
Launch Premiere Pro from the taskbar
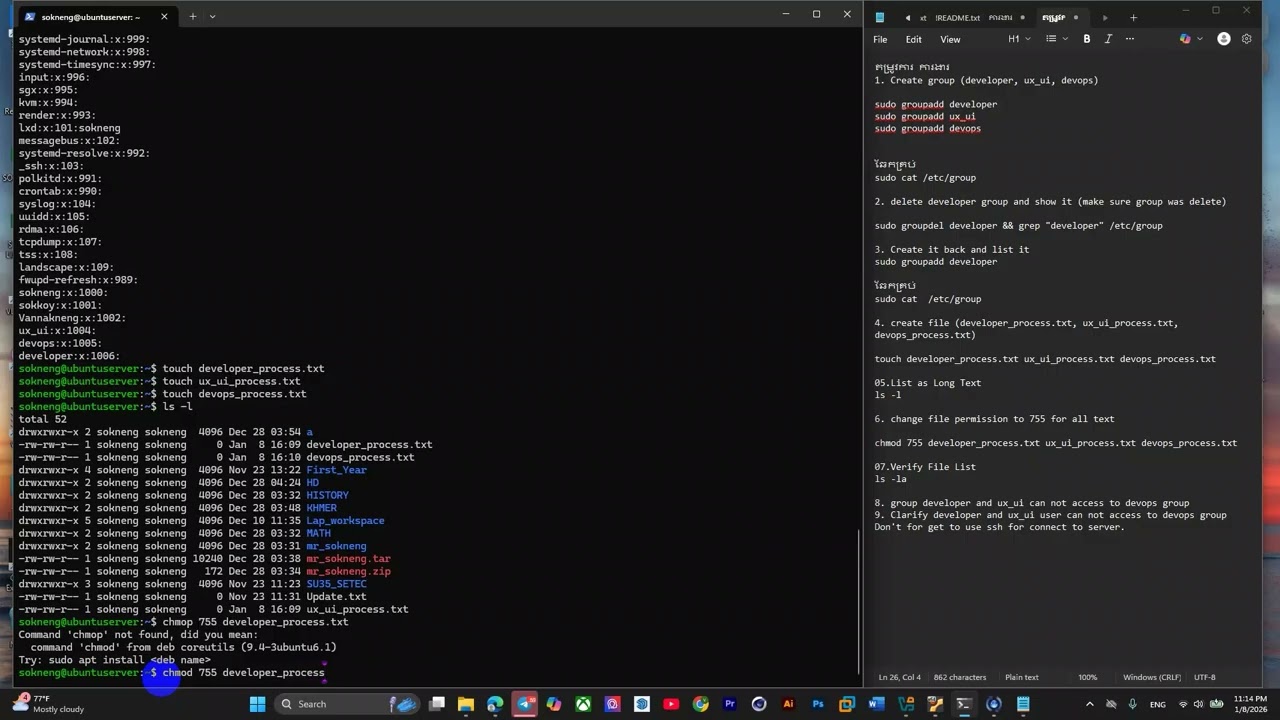coord(729,704)
